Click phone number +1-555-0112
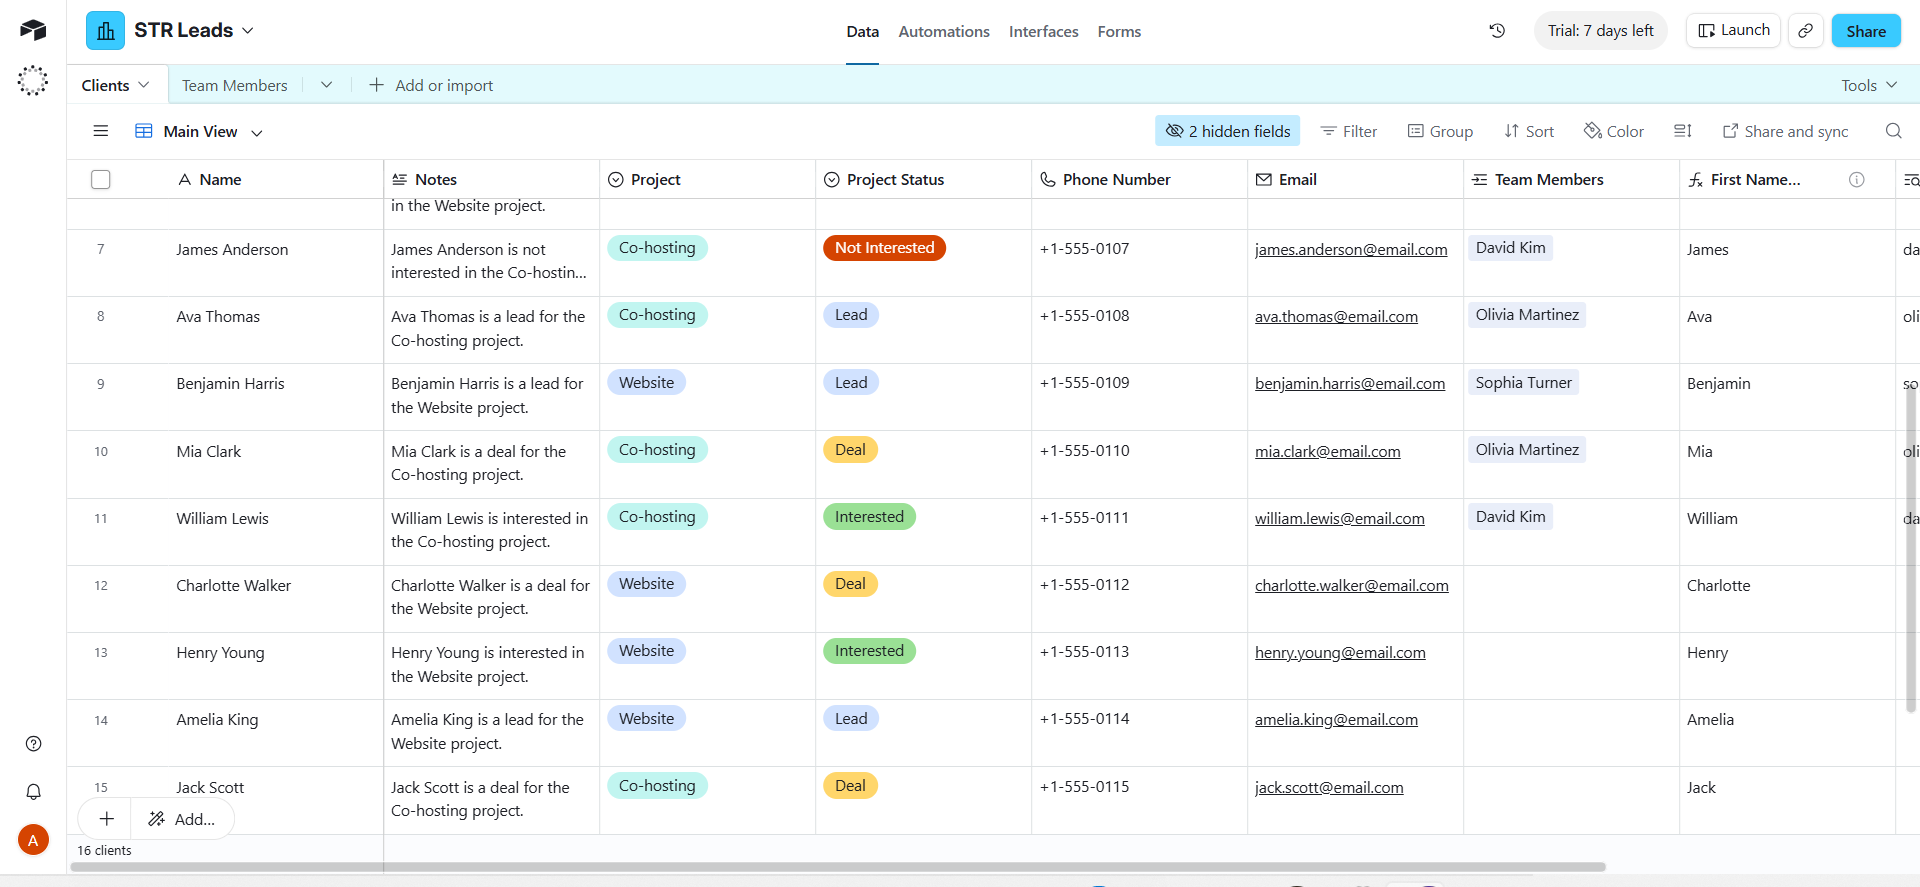The height and width of the screenshot is (887, 1920). coord(1085,585)
